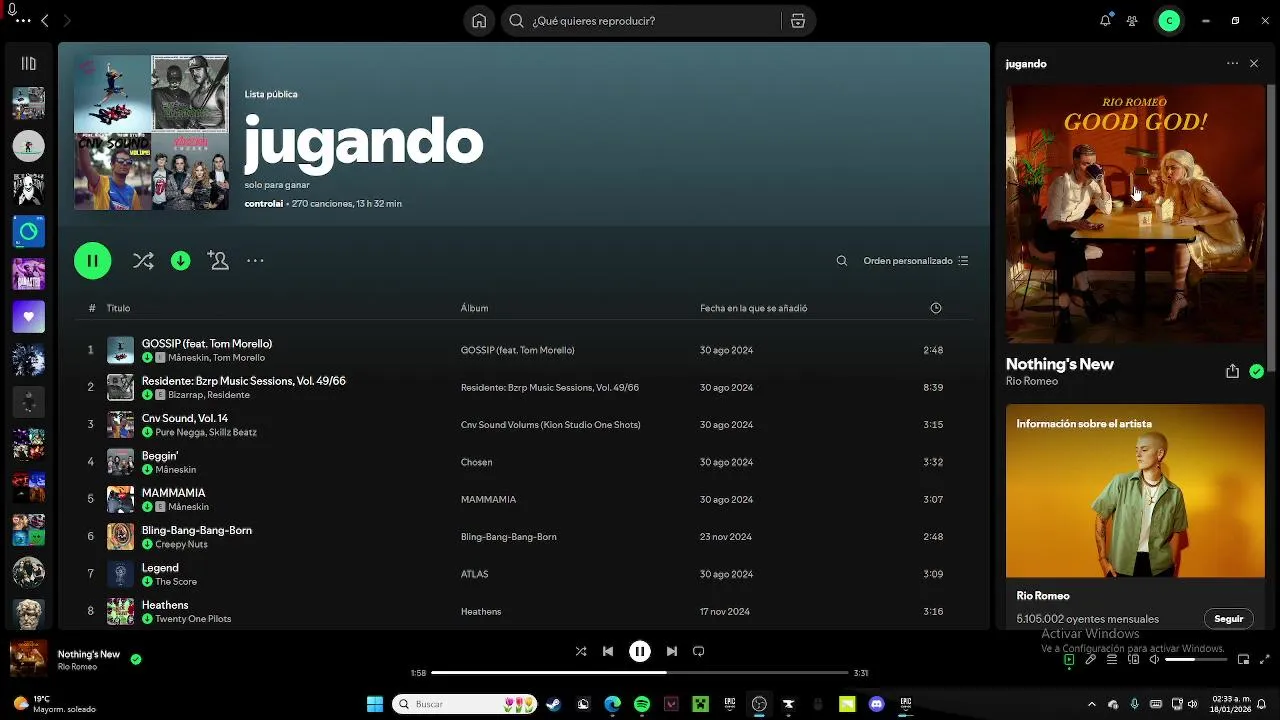Select the Heathens track title

165,605
